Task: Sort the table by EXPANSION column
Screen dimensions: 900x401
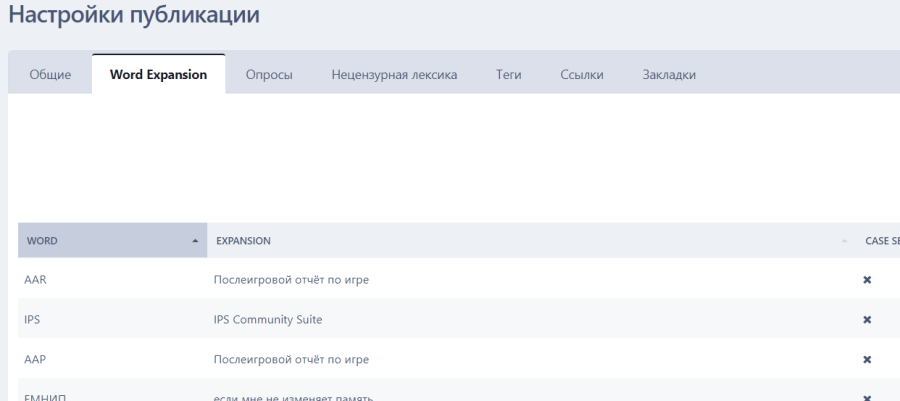Action: (243, 241)
